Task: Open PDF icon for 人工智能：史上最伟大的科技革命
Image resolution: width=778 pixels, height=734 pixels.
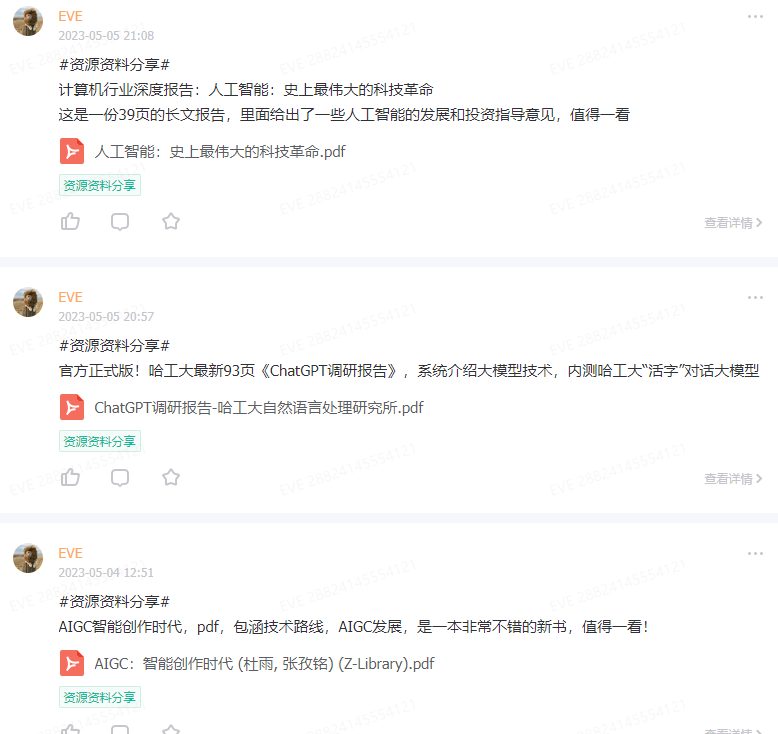Action: click(x=72, y=151)
